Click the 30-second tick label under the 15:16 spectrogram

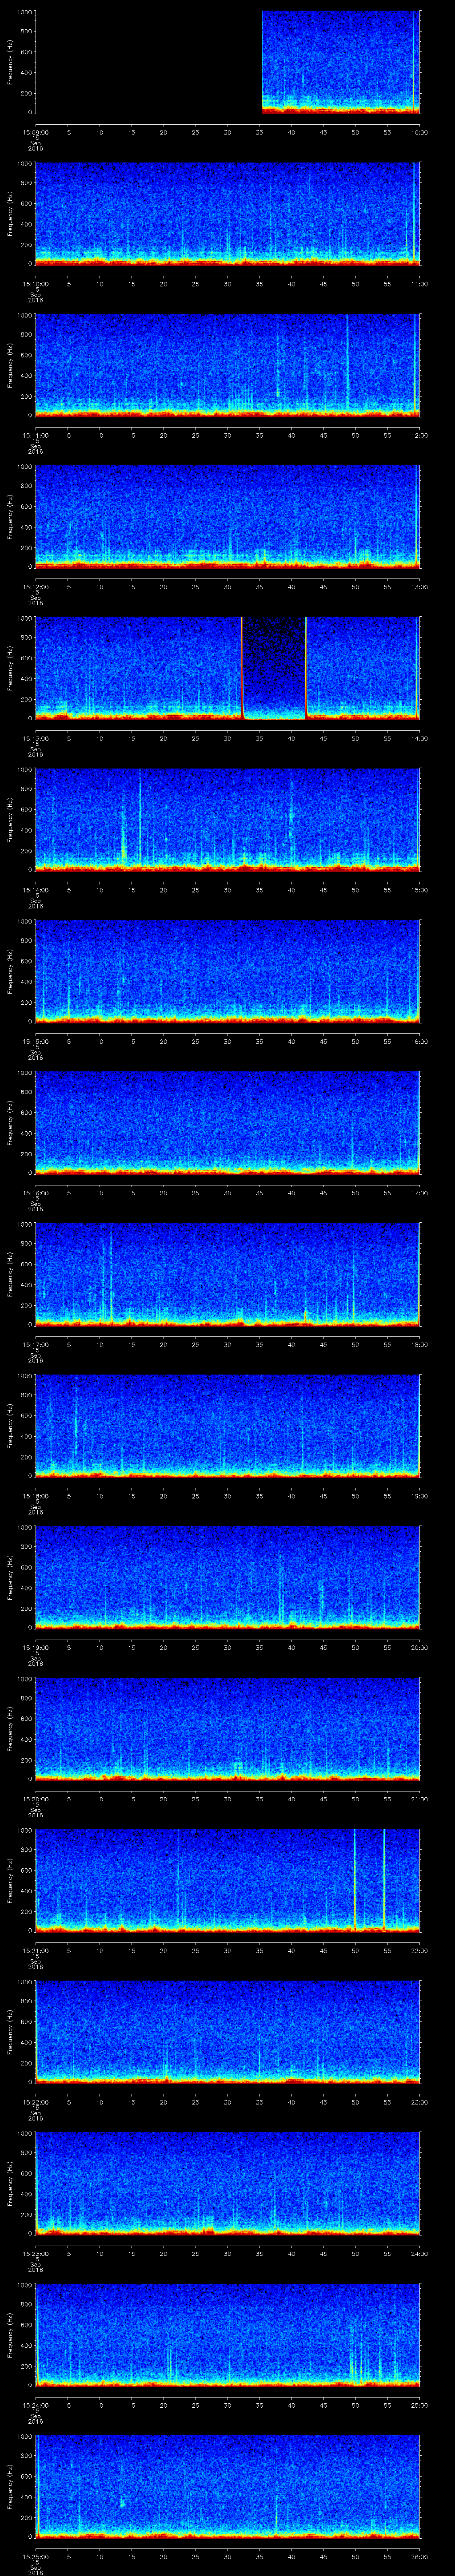228,1193
